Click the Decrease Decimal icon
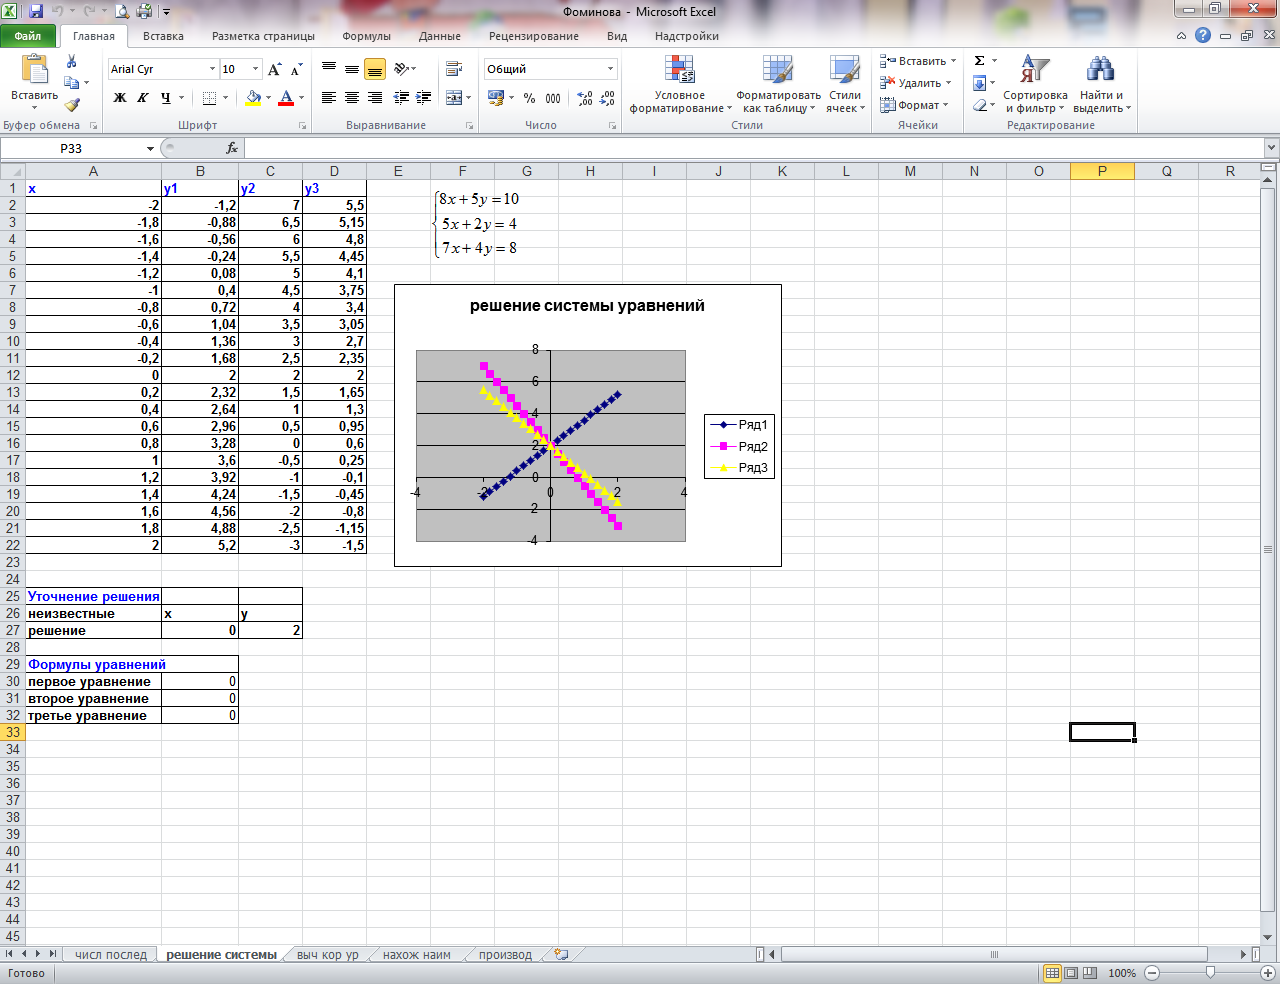Screen dimensions: 1280x984 pos(608,98)
